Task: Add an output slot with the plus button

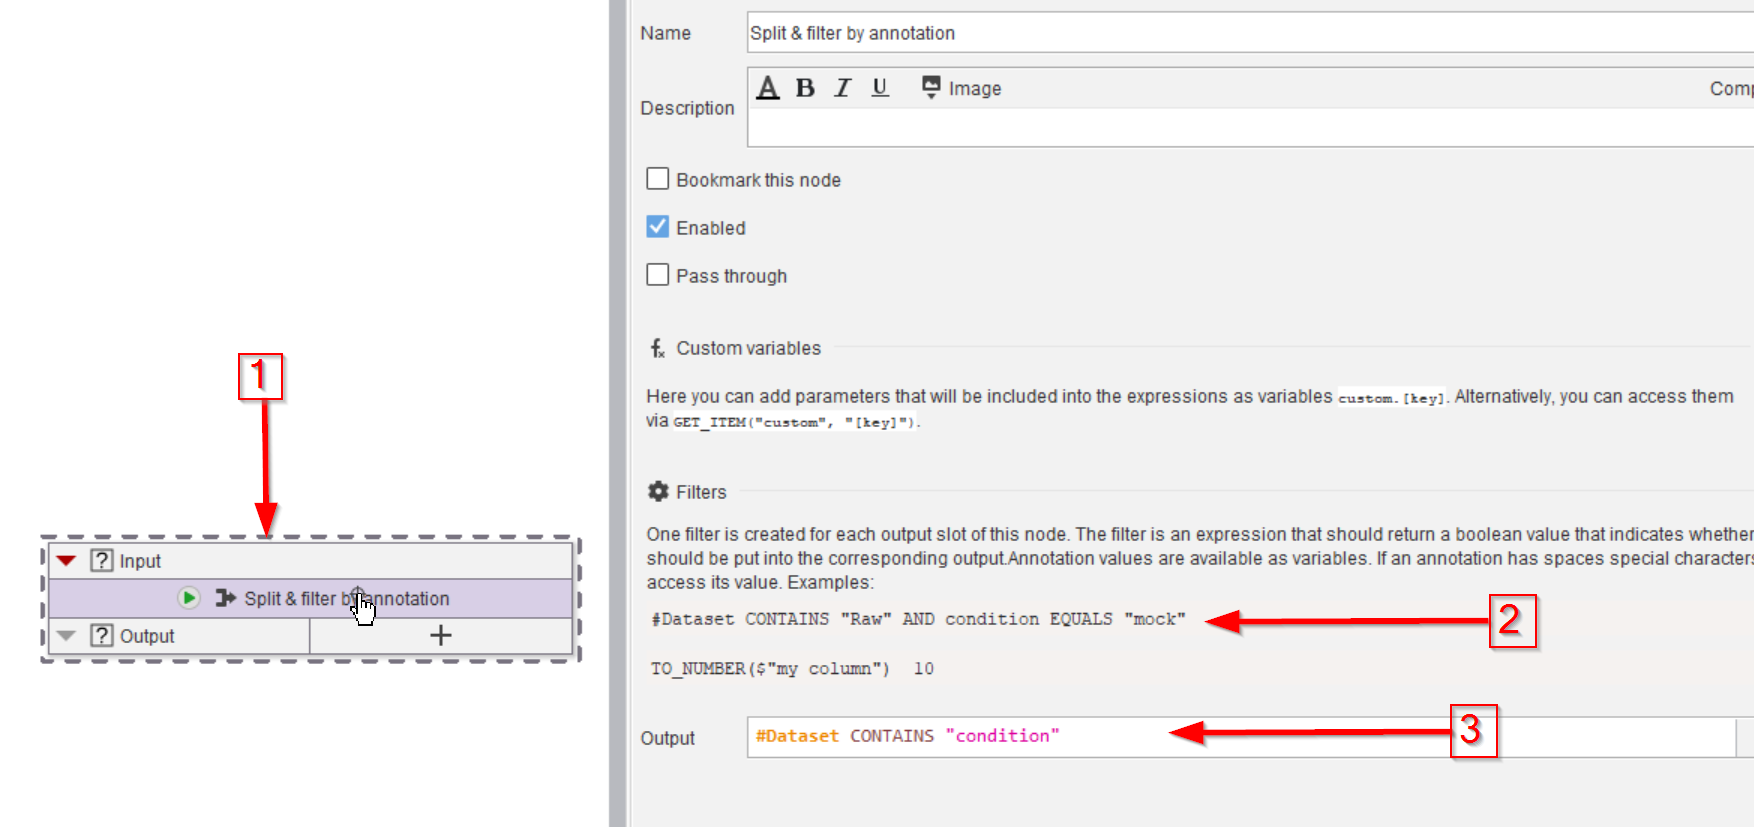Action: [440, 636]
